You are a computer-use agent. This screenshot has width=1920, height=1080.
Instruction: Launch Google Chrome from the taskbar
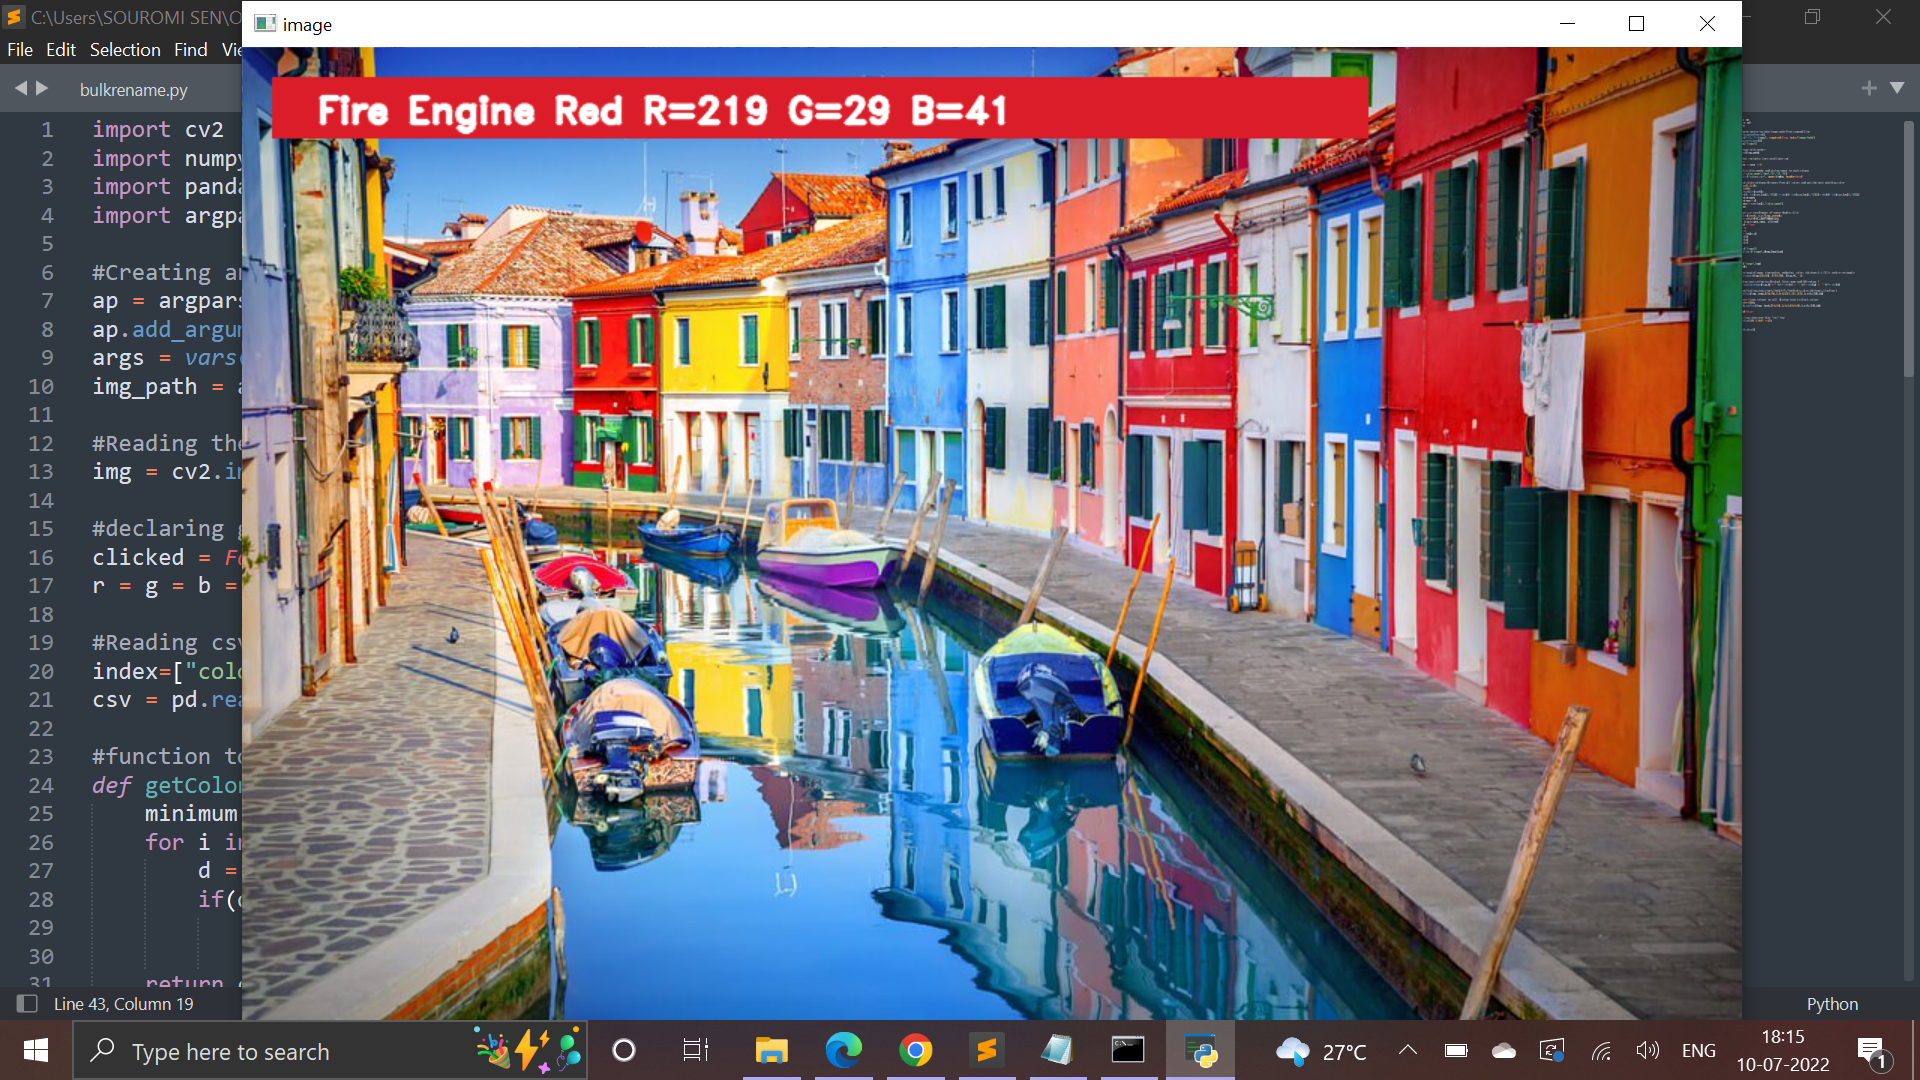pyautogui.click(x=915, y=1051)
